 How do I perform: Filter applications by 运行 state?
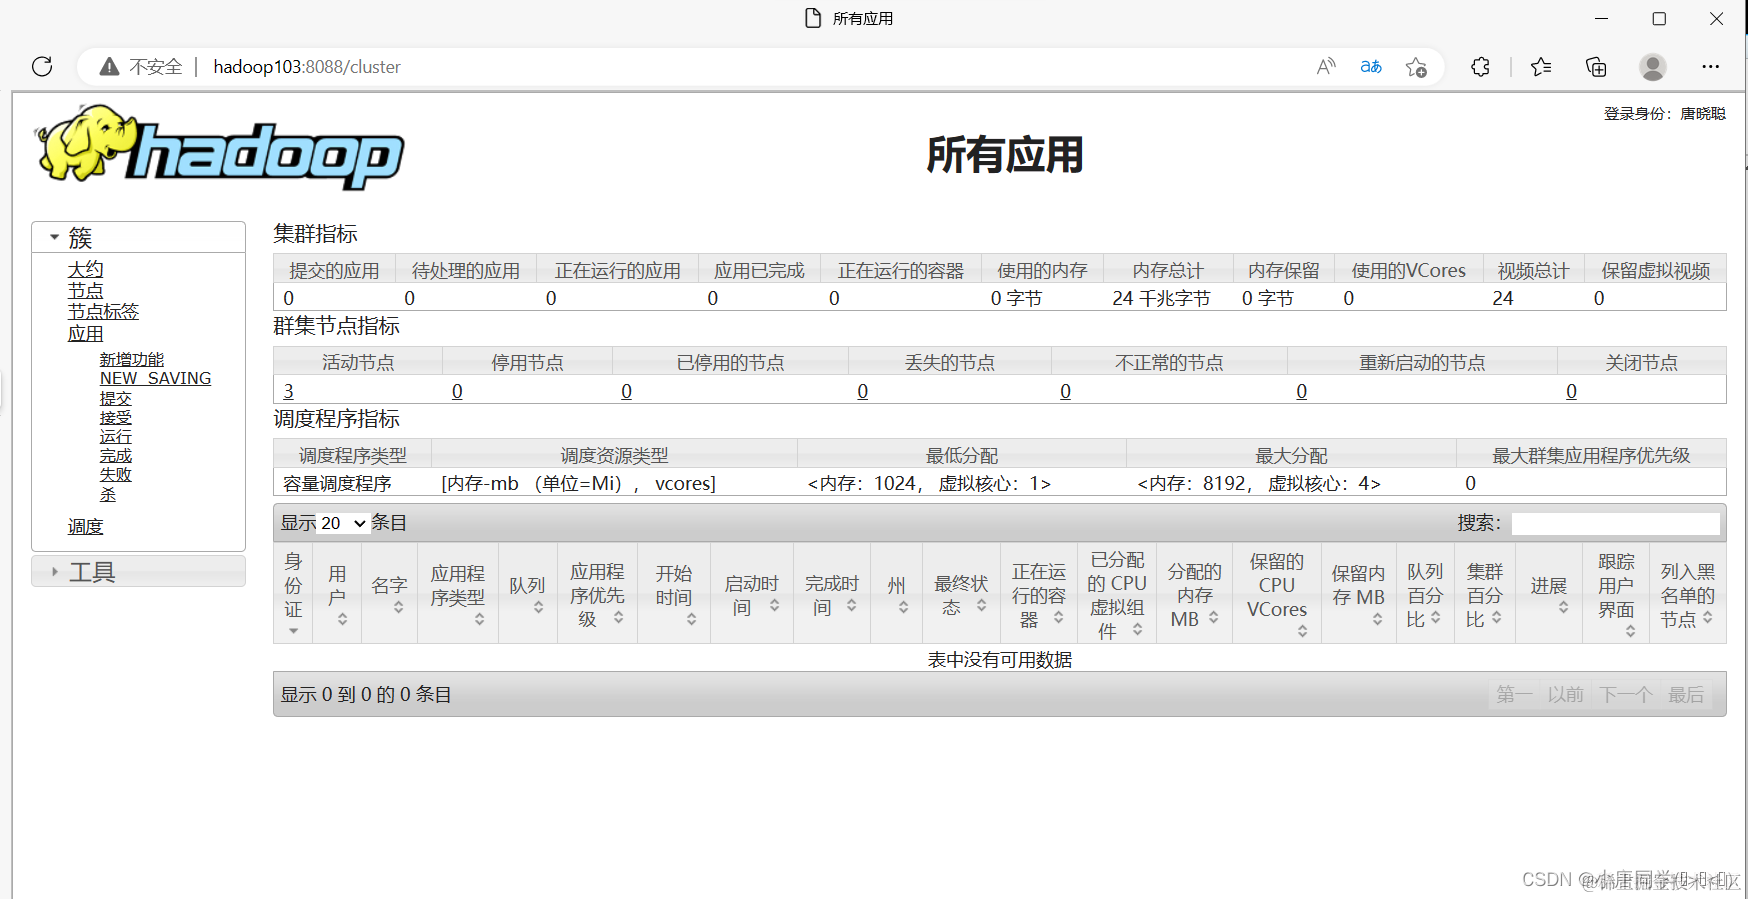click(x=115, y=436)
